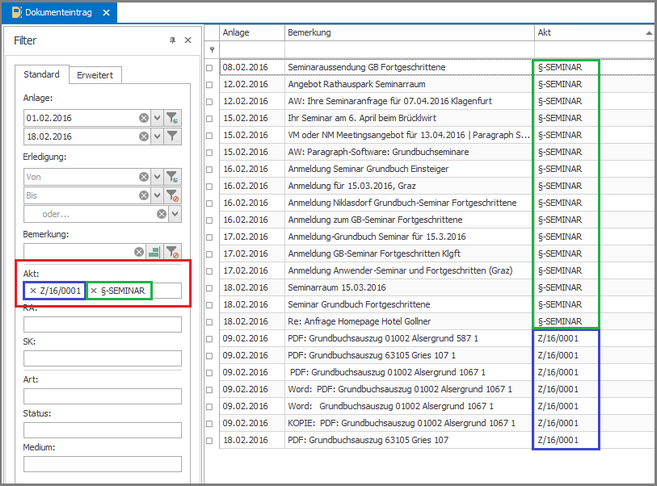Clear the 01.02.2016 Anlage start date
The height and width of the screenshot is (486, 657).
[144, 118]
